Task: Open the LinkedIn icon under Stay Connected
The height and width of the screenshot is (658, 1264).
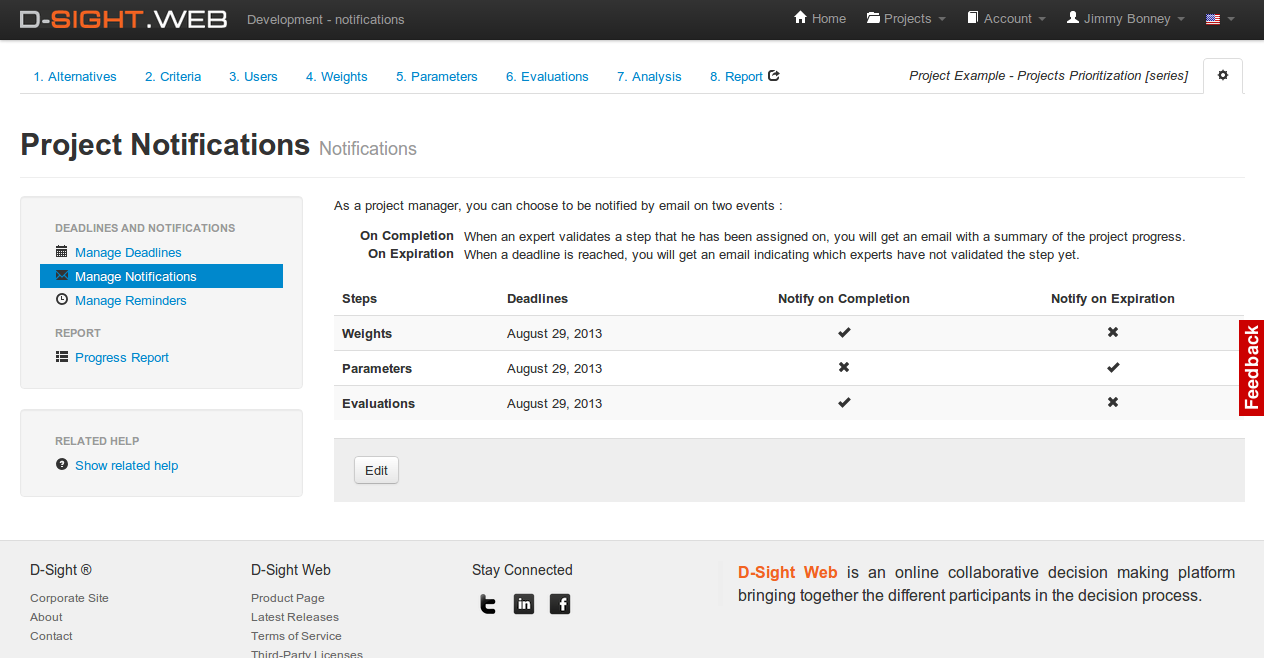Action: point(524,604)
